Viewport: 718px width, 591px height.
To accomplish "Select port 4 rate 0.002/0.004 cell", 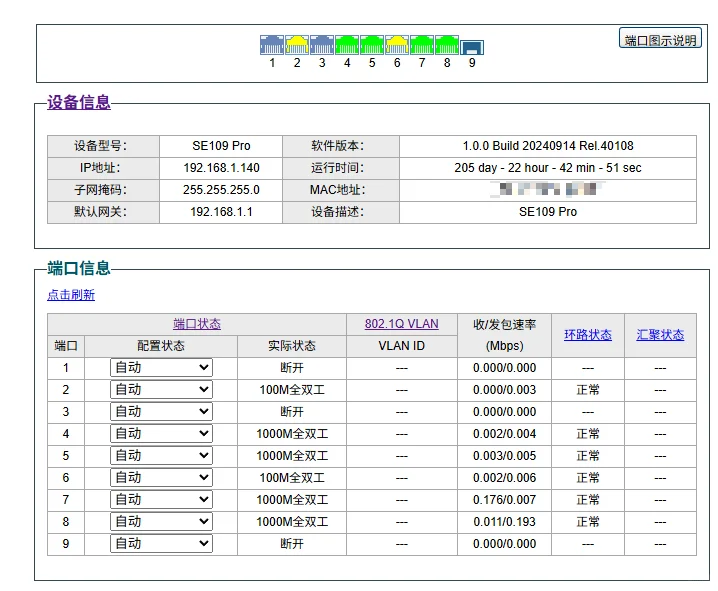I will coord(504,434).
